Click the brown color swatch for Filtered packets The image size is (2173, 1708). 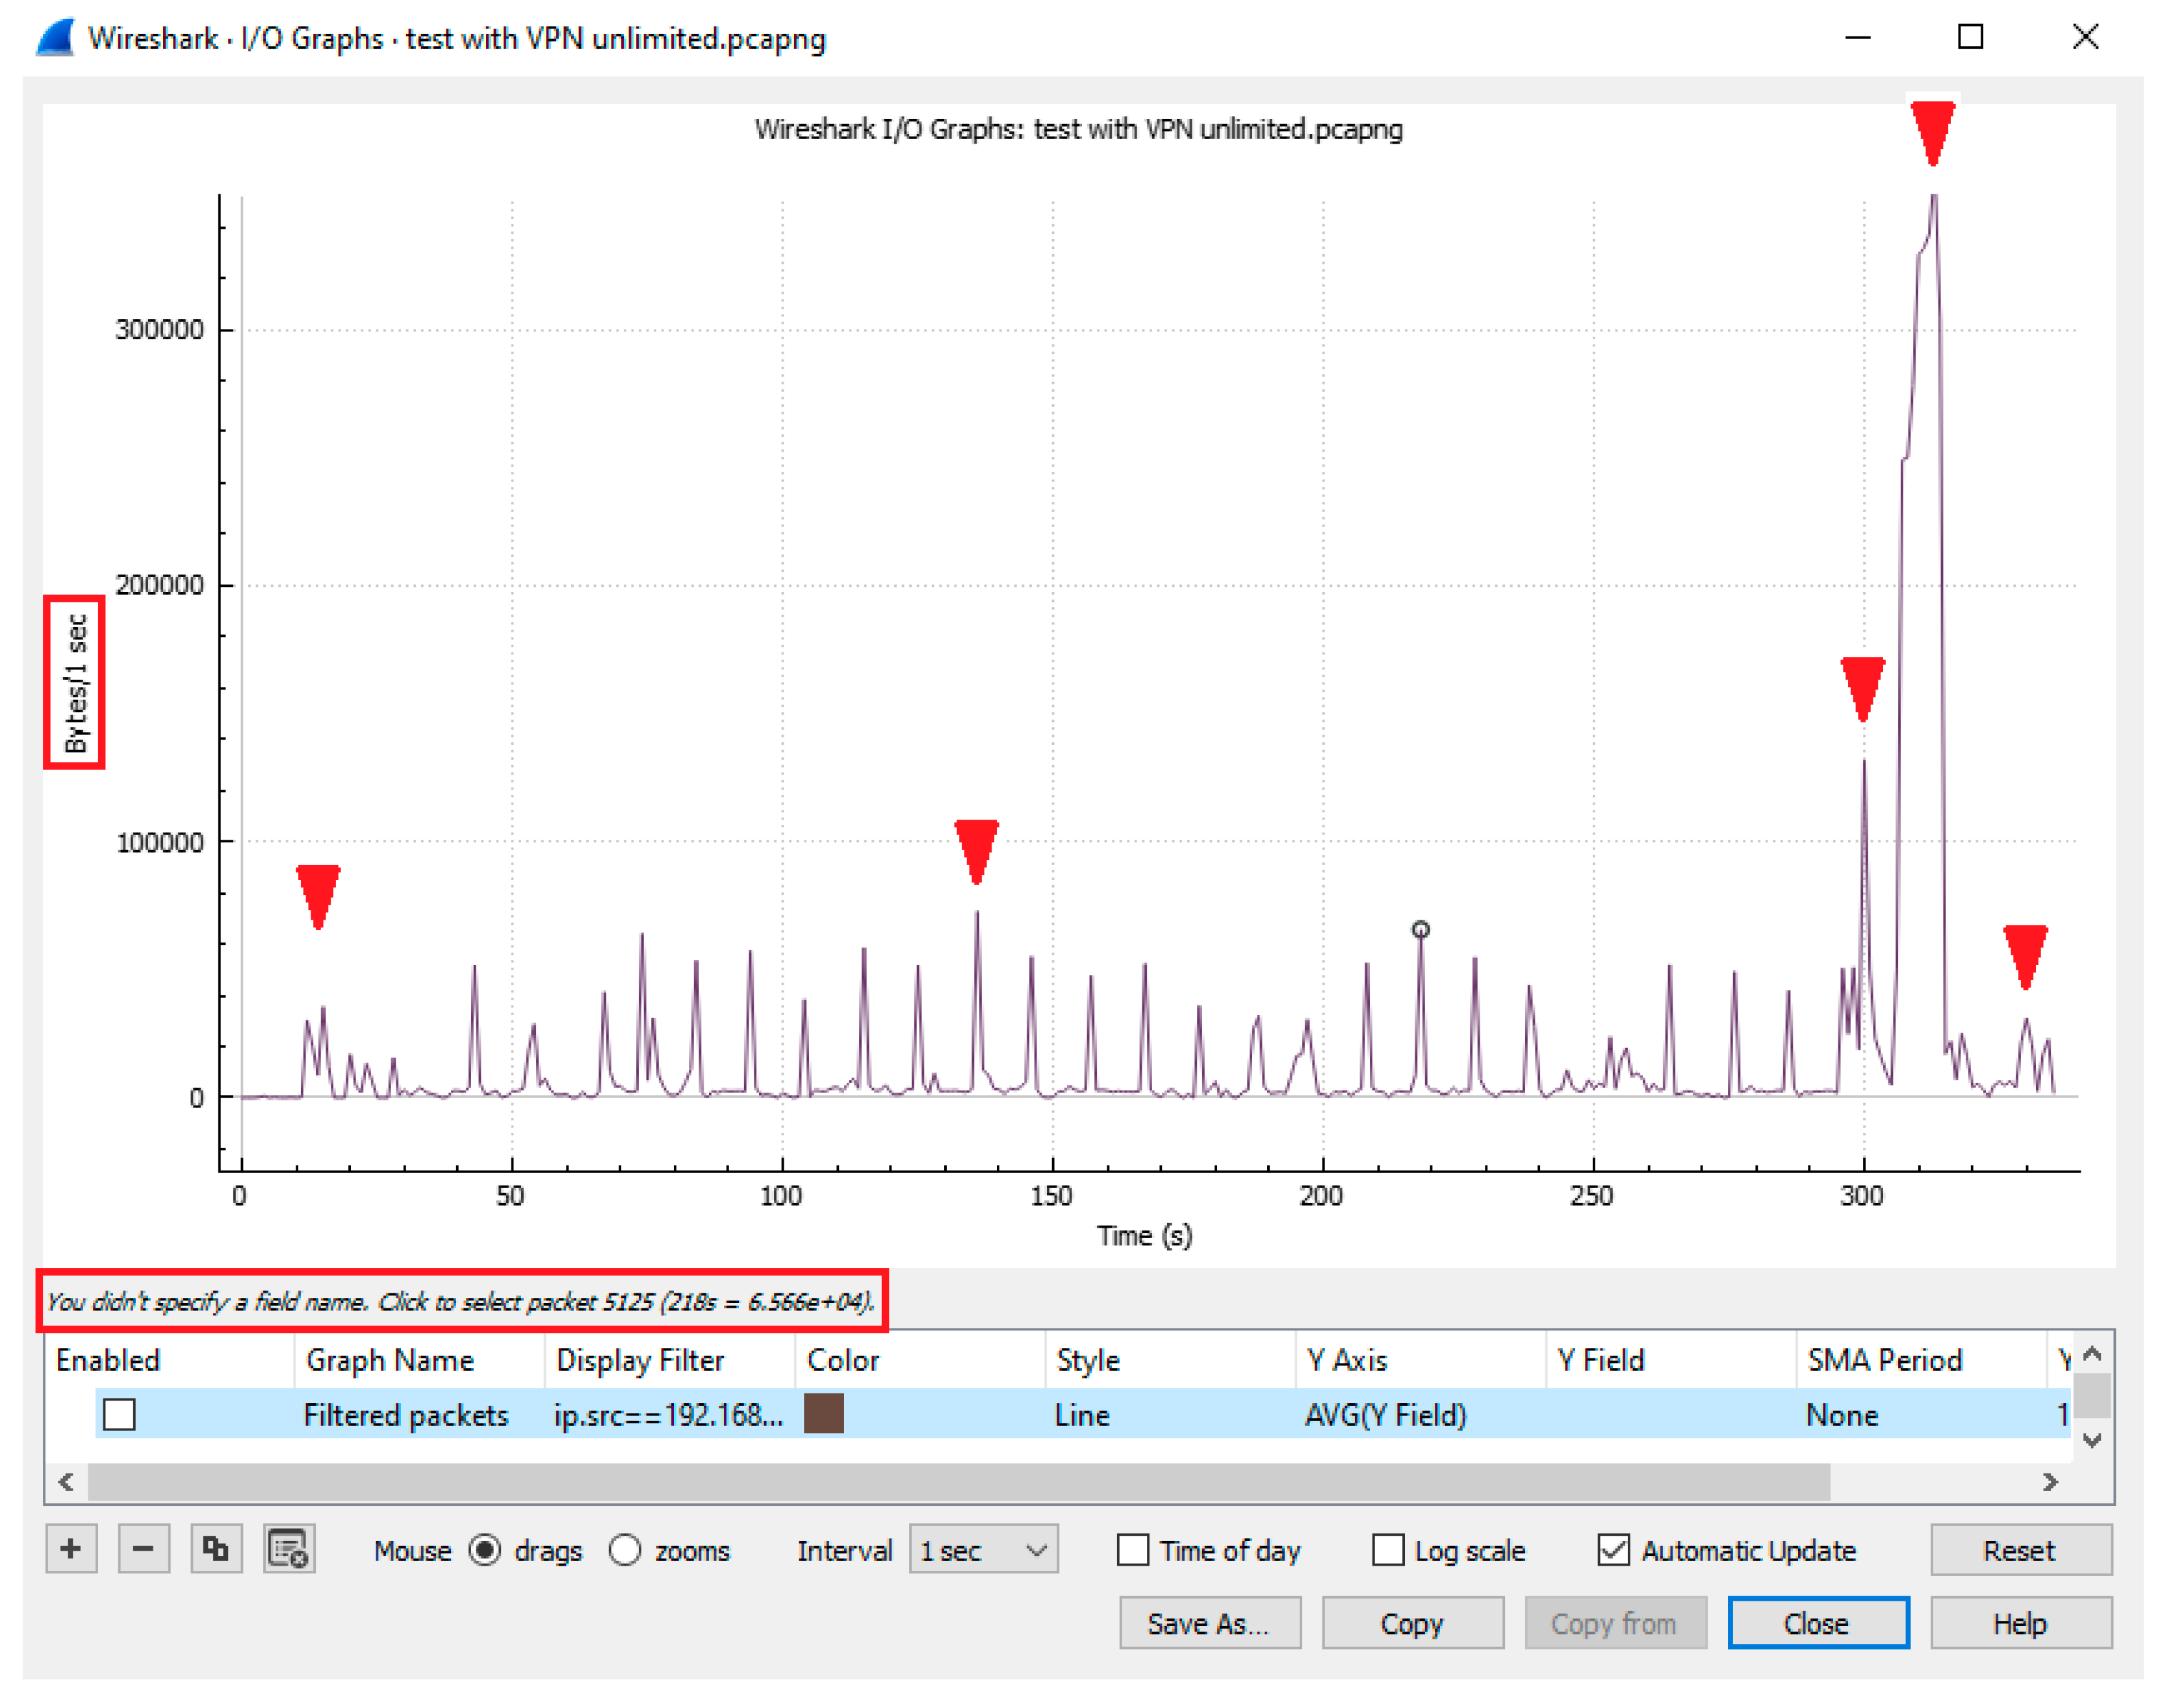(824, 1415)
